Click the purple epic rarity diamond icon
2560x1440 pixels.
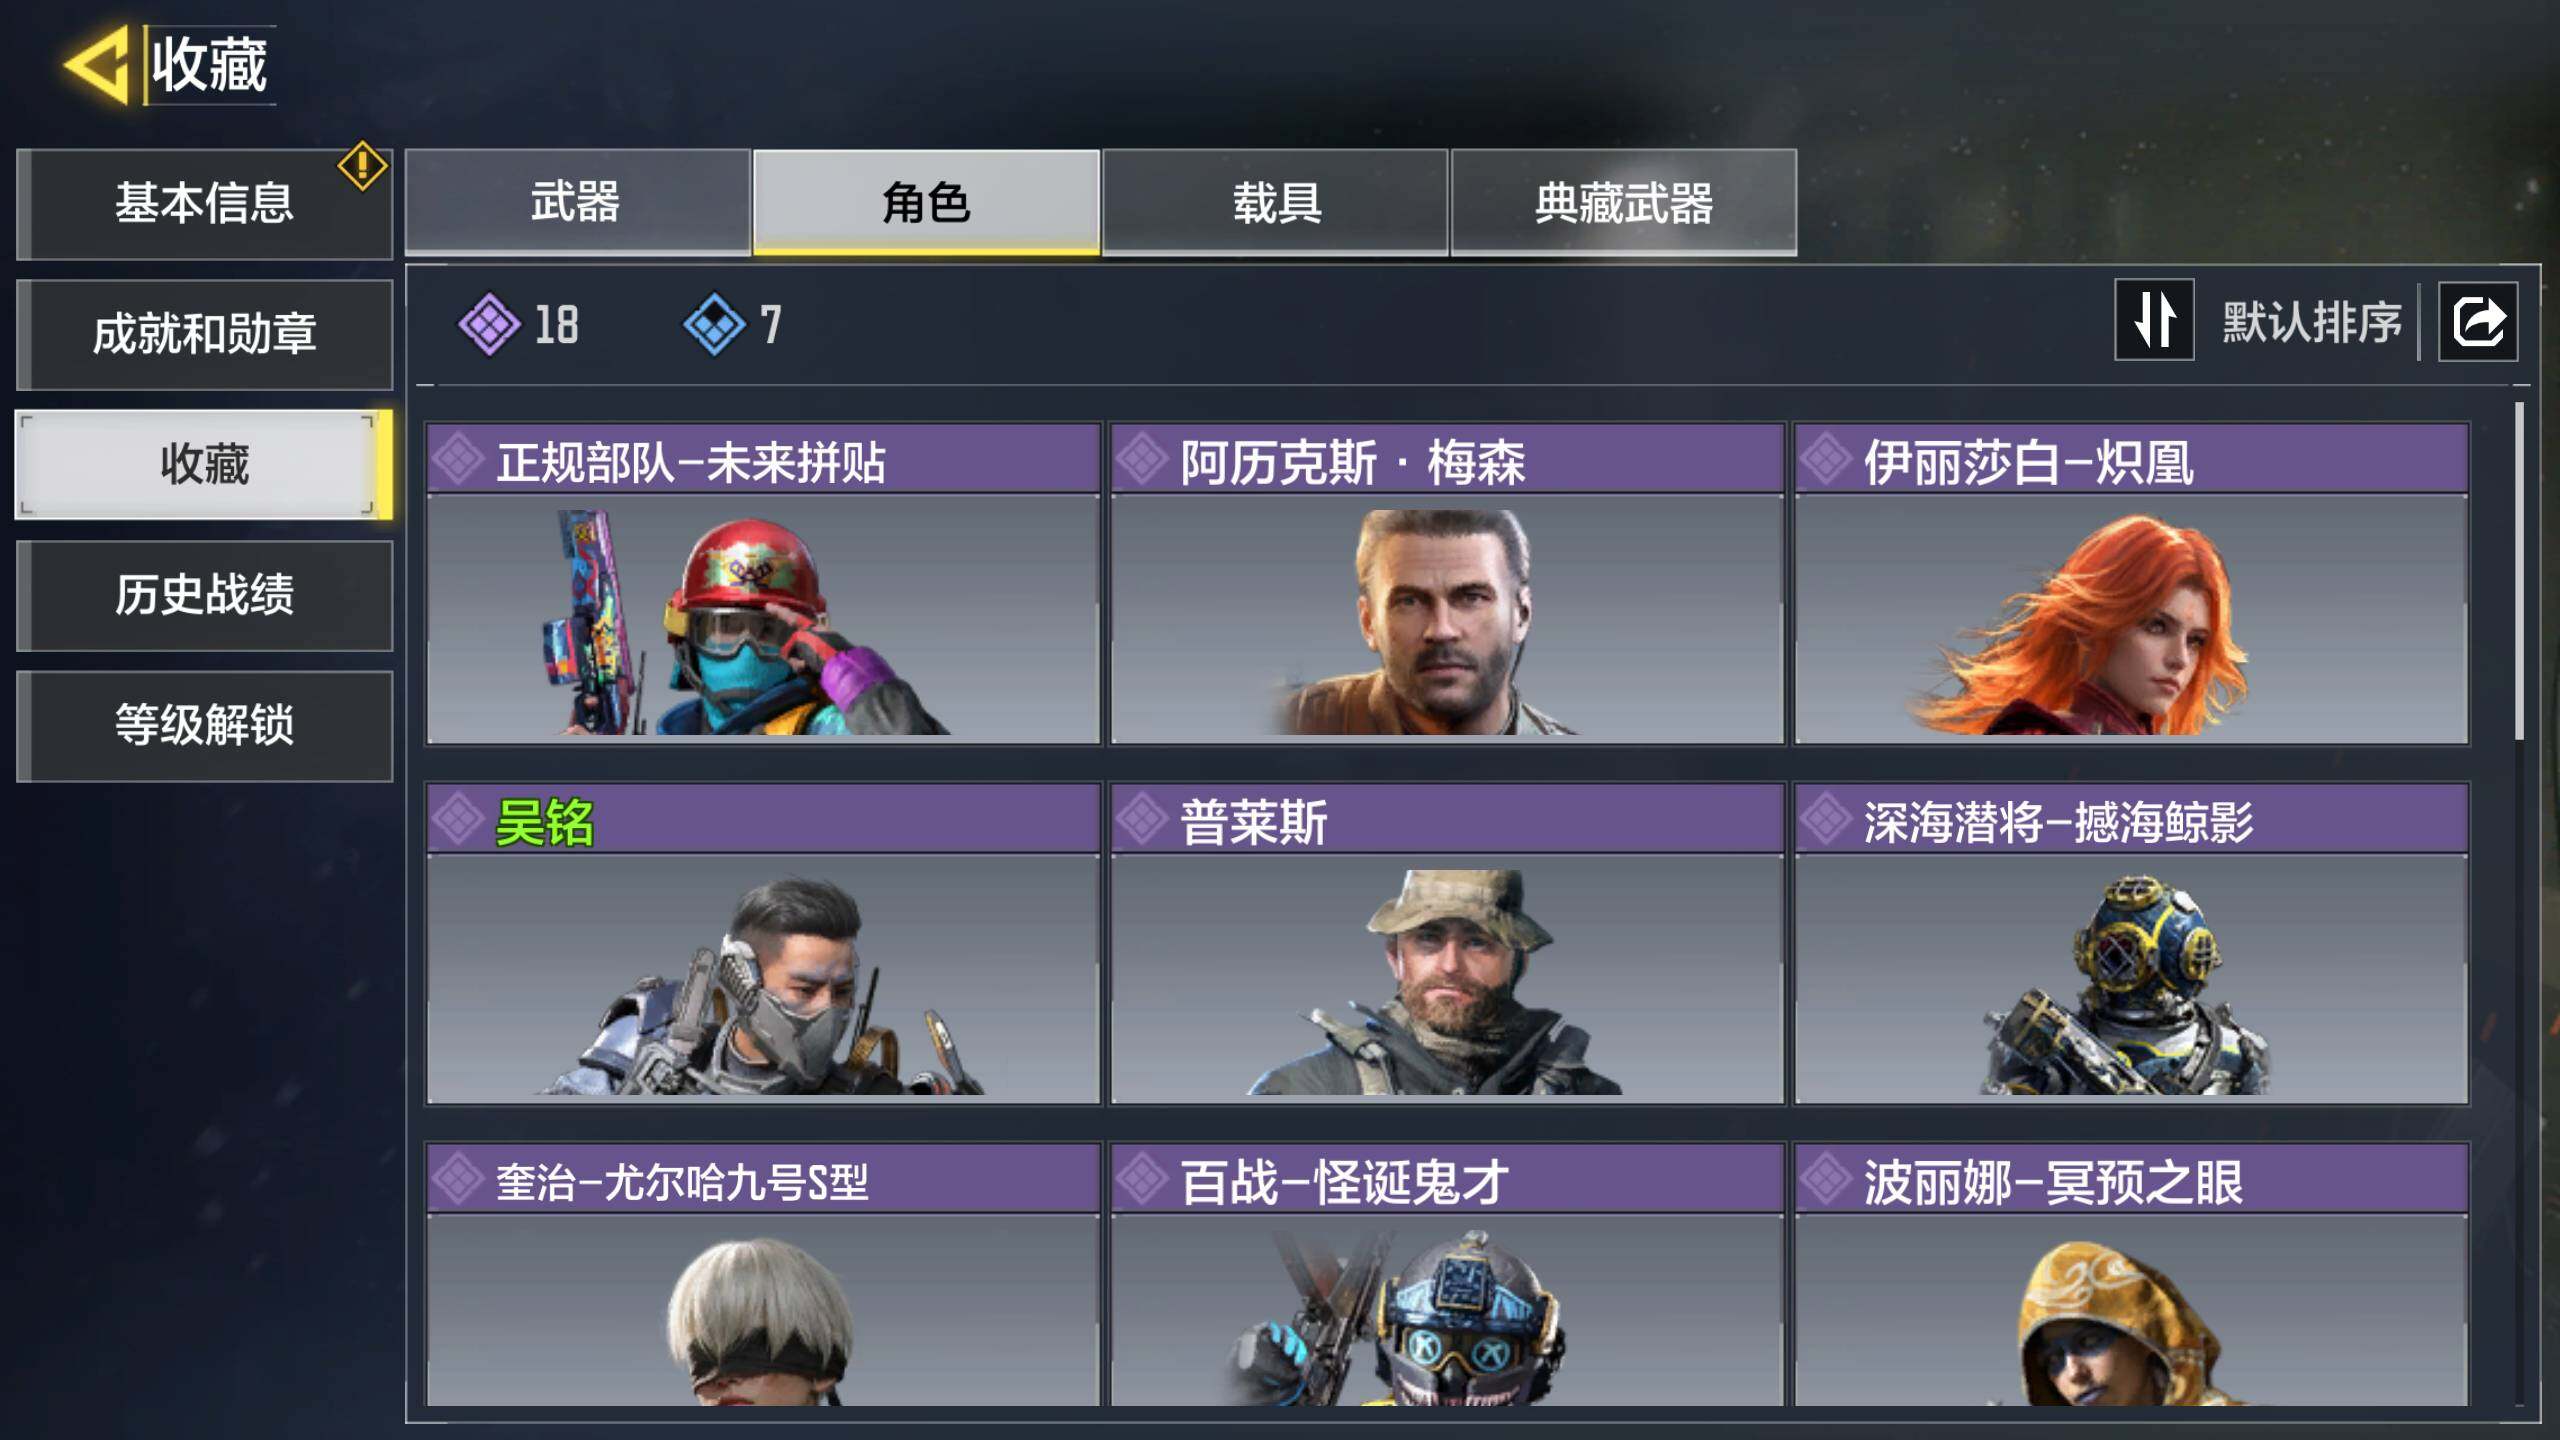[489, 324]
